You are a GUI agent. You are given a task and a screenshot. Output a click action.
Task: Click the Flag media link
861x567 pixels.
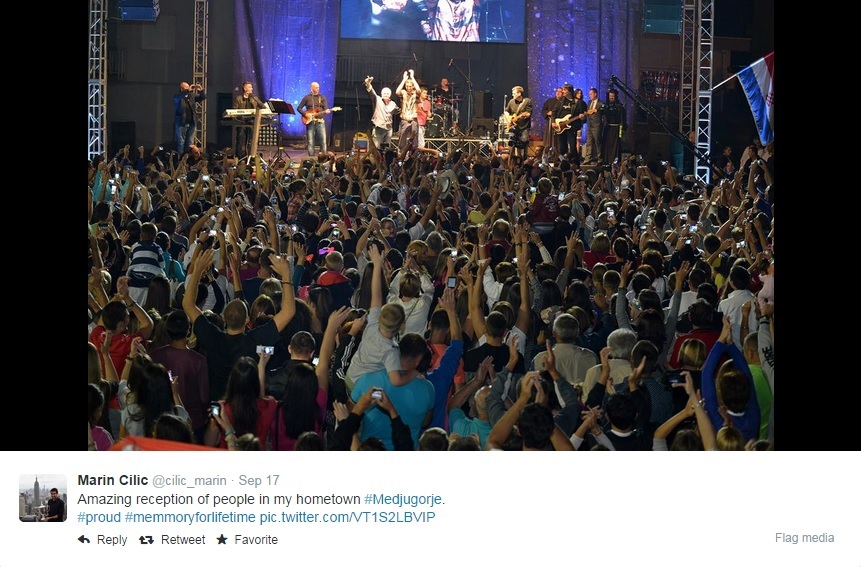click(804, 538)
